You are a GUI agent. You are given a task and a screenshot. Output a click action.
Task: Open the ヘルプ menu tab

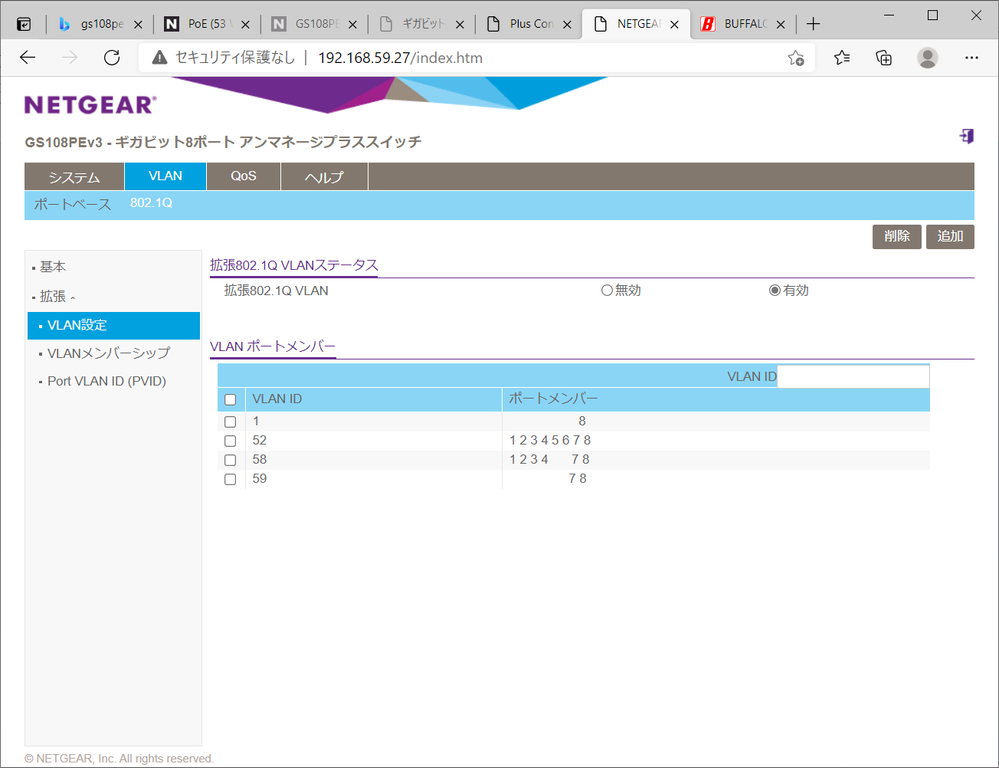point(324,177)
